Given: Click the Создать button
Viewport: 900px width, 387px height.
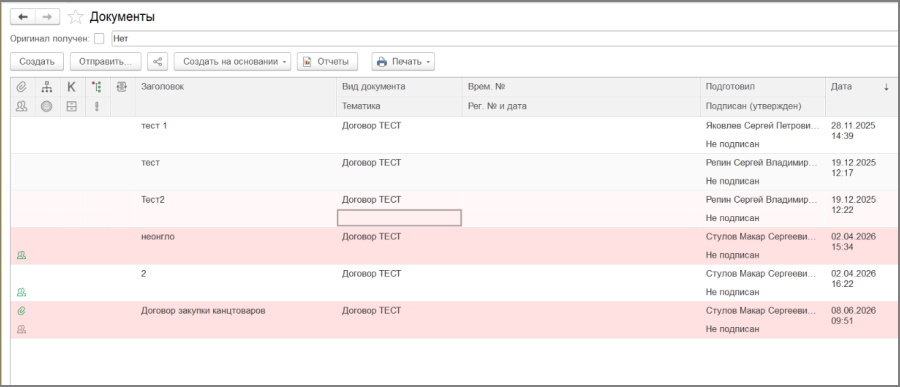Looking at the screenshot, I should click(37, 61).
